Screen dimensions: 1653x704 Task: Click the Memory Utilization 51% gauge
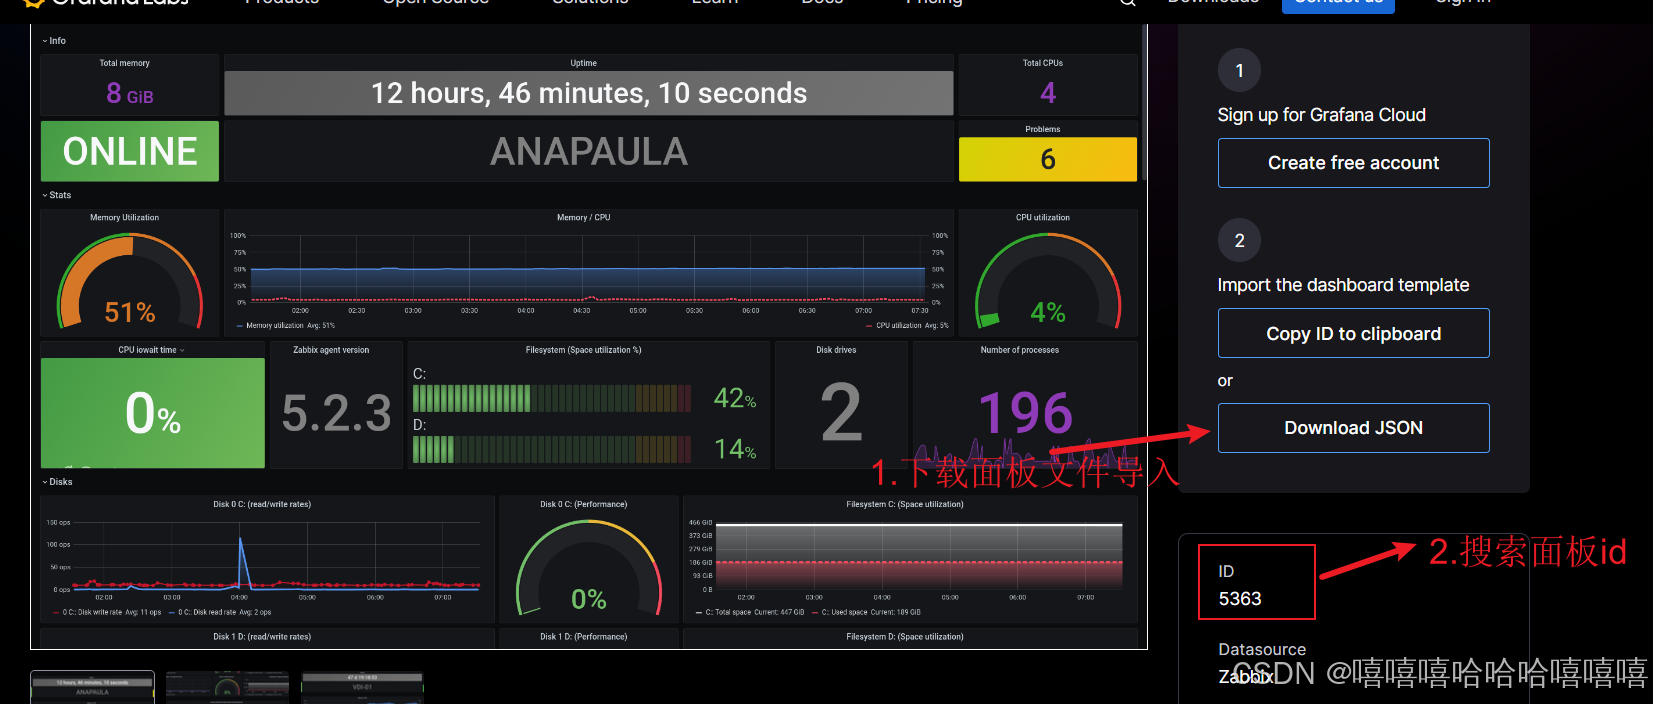coord(130,281)
